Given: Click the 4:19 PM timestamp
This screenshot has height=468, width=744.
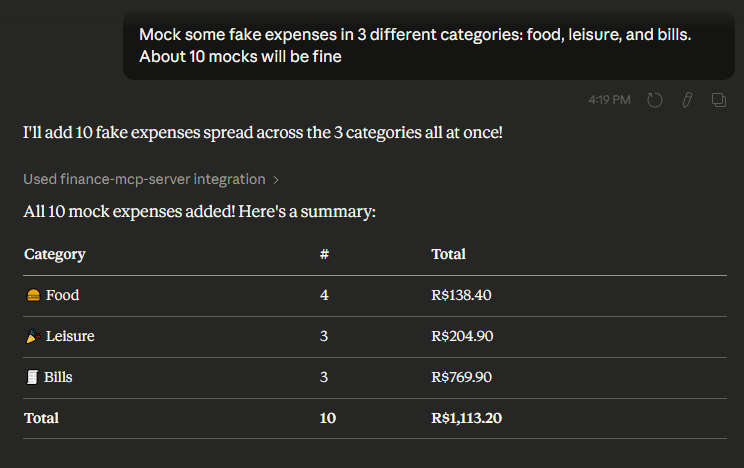Looking at the screenshot, I should tap(610, 100).
